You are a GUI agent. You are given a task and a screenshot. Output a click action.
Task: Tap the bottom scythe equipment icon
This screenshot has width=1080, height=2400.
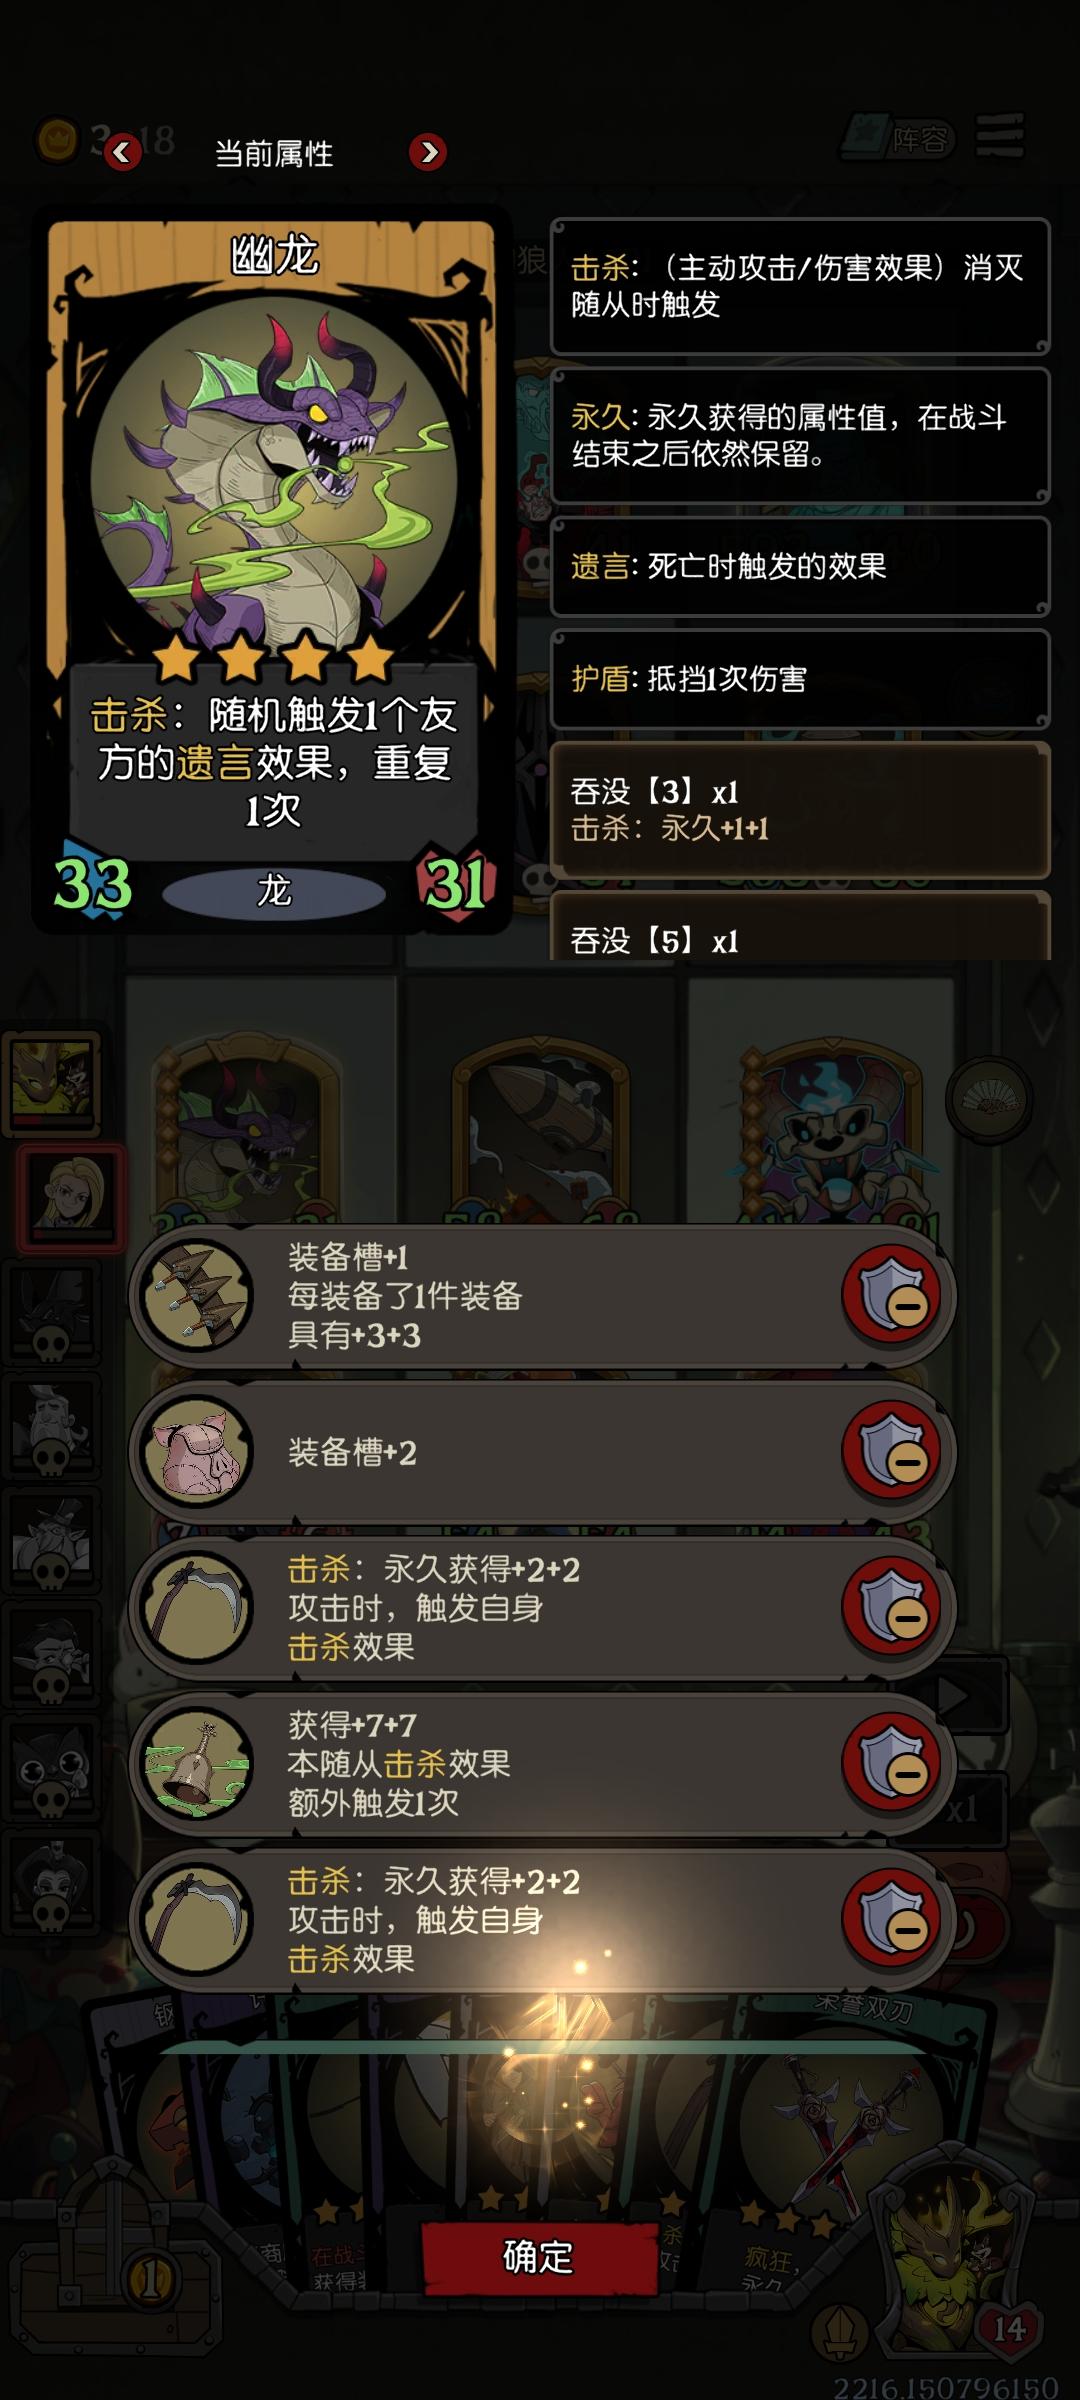(197, 1919)
